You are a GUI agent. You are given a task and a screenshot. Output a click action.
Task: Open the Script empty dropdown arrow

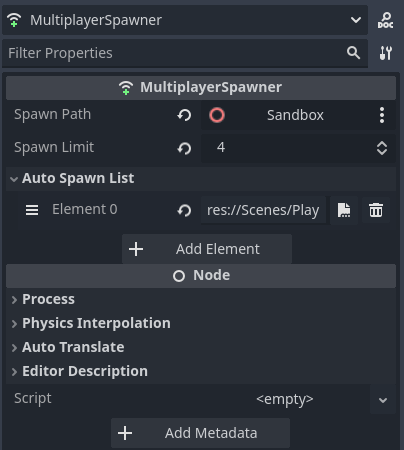point(383,400)
